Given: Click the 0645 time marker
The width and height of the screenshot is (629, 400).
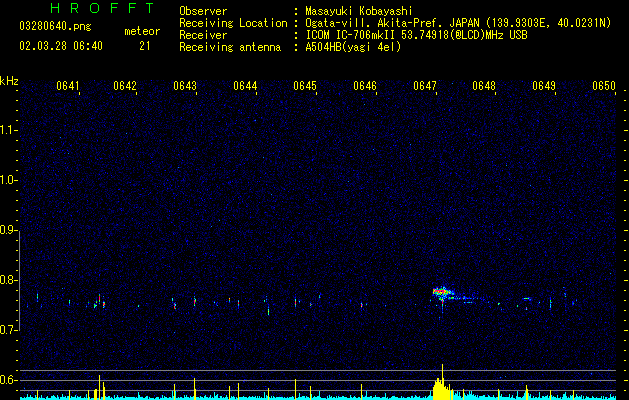Looking at the screenshot, I should [305, 86].
